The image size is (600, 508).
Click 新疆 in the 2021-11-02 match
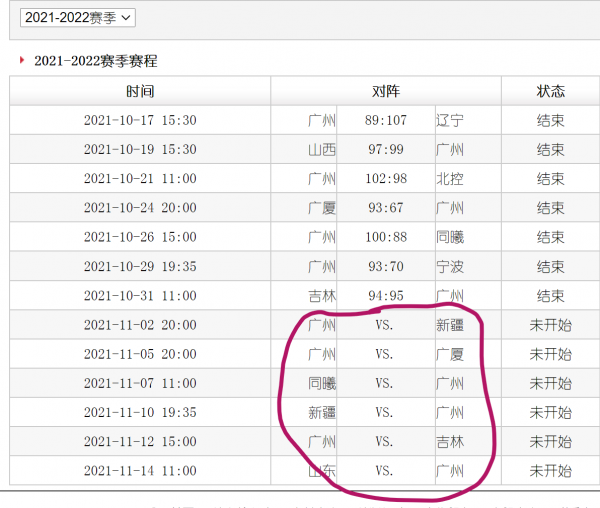click(x=450, y=325)
